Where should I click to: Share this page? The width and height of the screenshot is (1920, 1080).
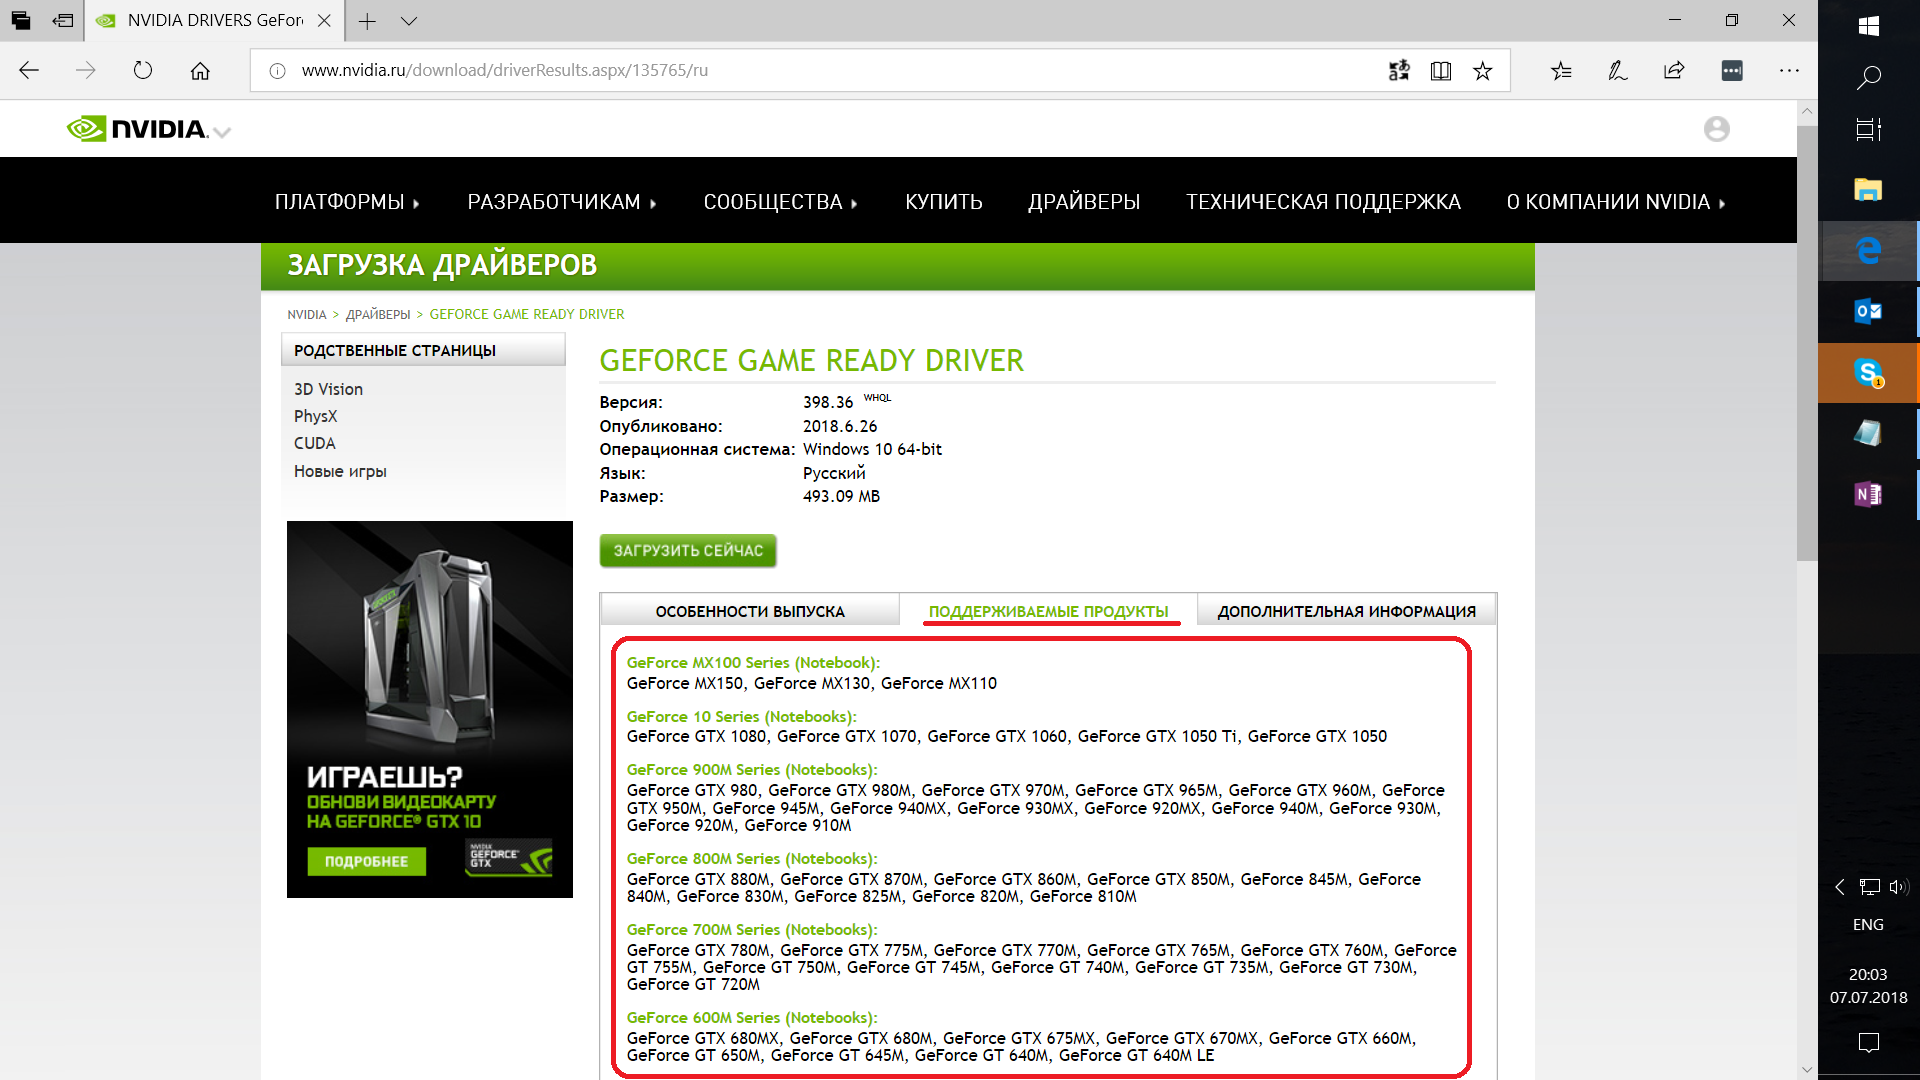coord(1675,70)
